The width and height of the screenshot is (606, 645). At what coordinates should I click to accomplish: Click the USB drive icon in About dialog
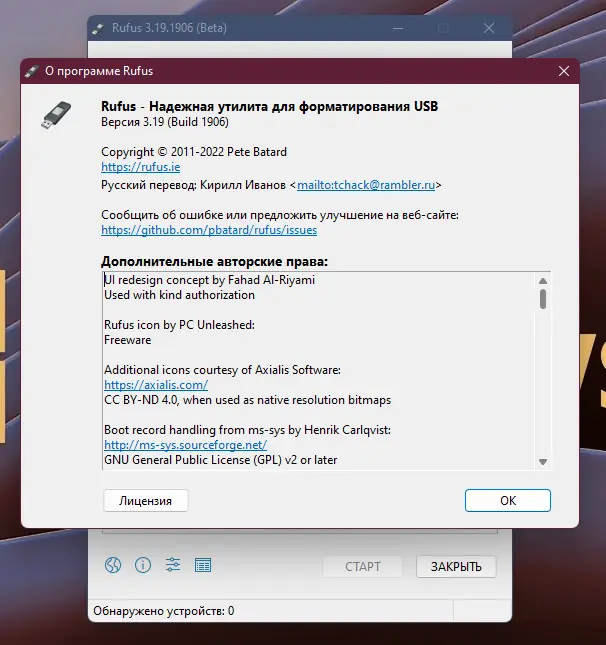point(56,115)
